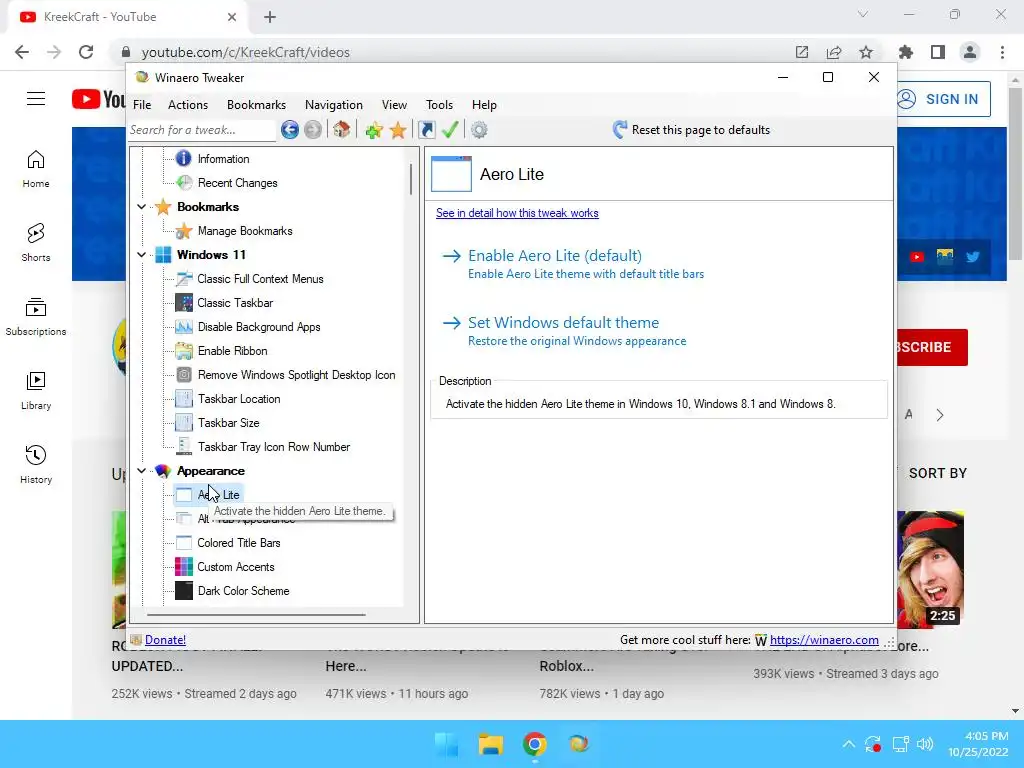The image size is (1024, 768).
Task: Open the volume tray icon
Action: pos(925,744)
